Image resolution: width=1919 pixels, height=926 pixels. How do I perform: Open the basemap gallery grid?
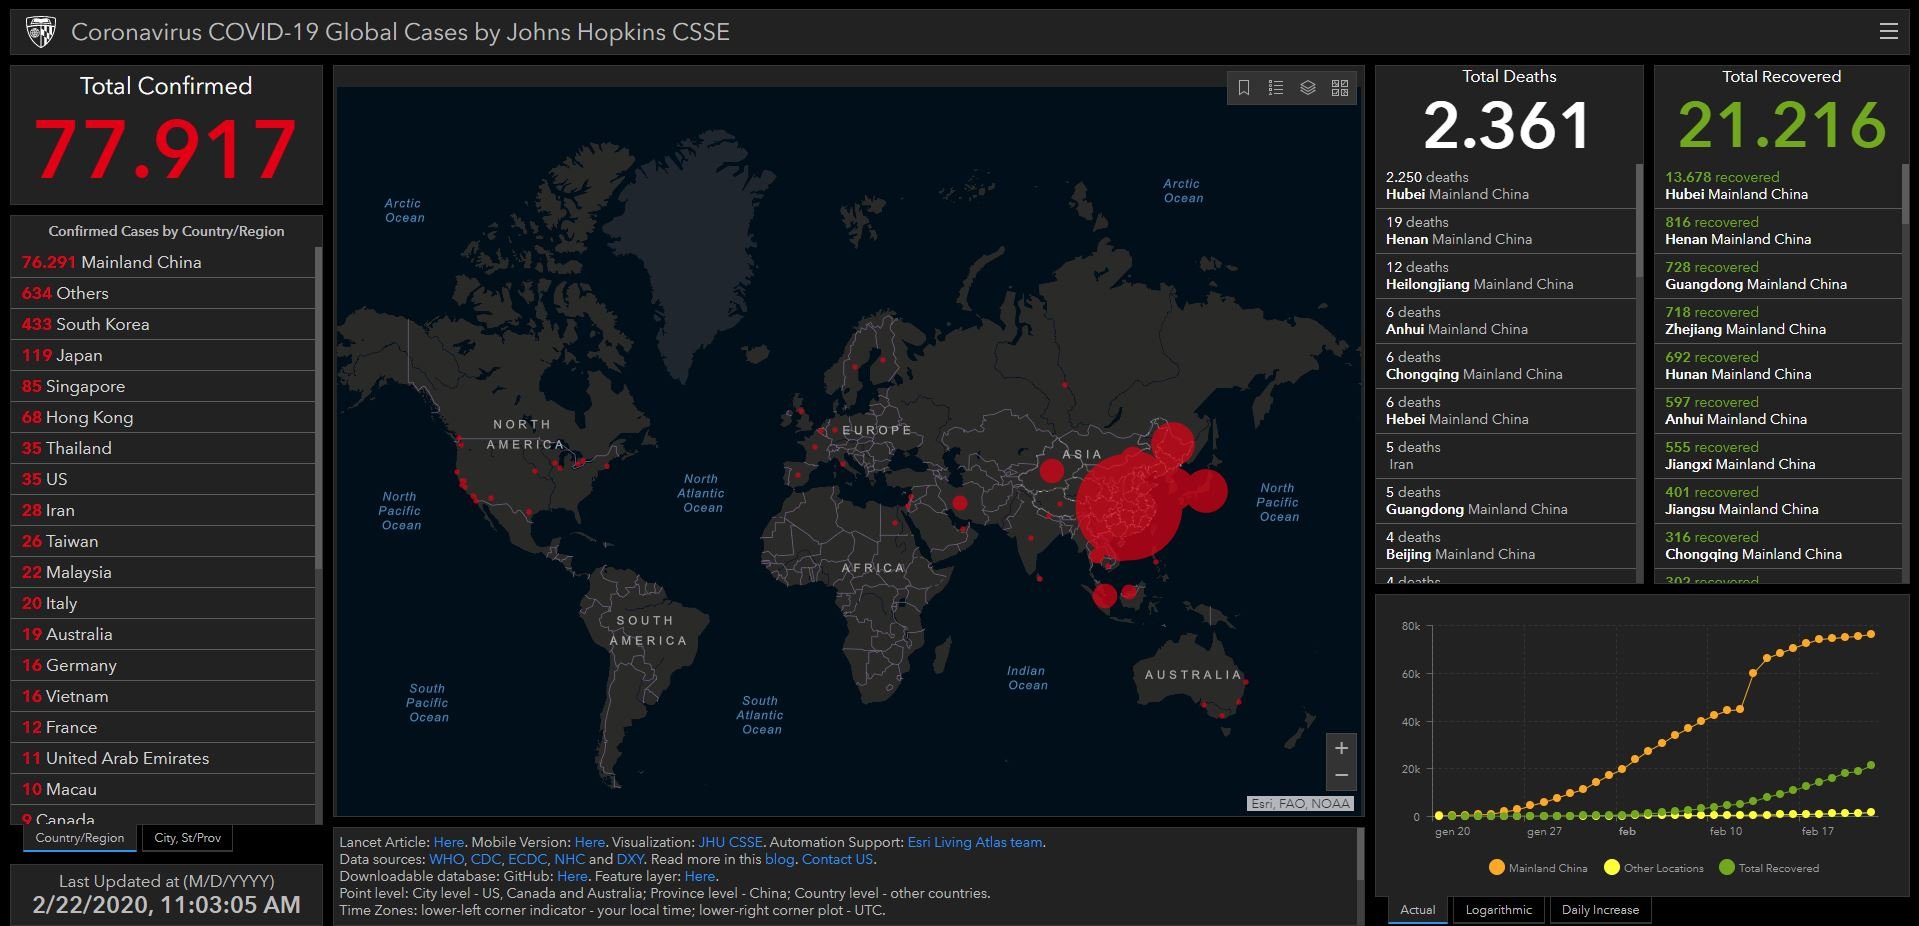1340,88
